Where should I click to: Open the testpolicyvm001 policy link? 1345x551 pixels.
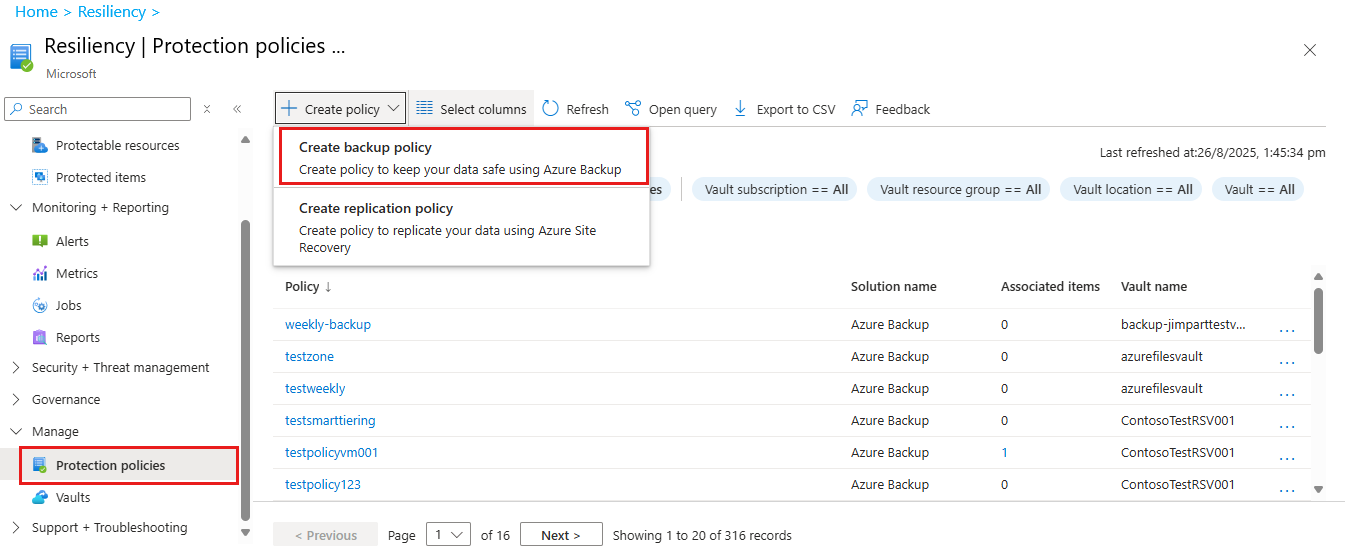coord(332,452)
